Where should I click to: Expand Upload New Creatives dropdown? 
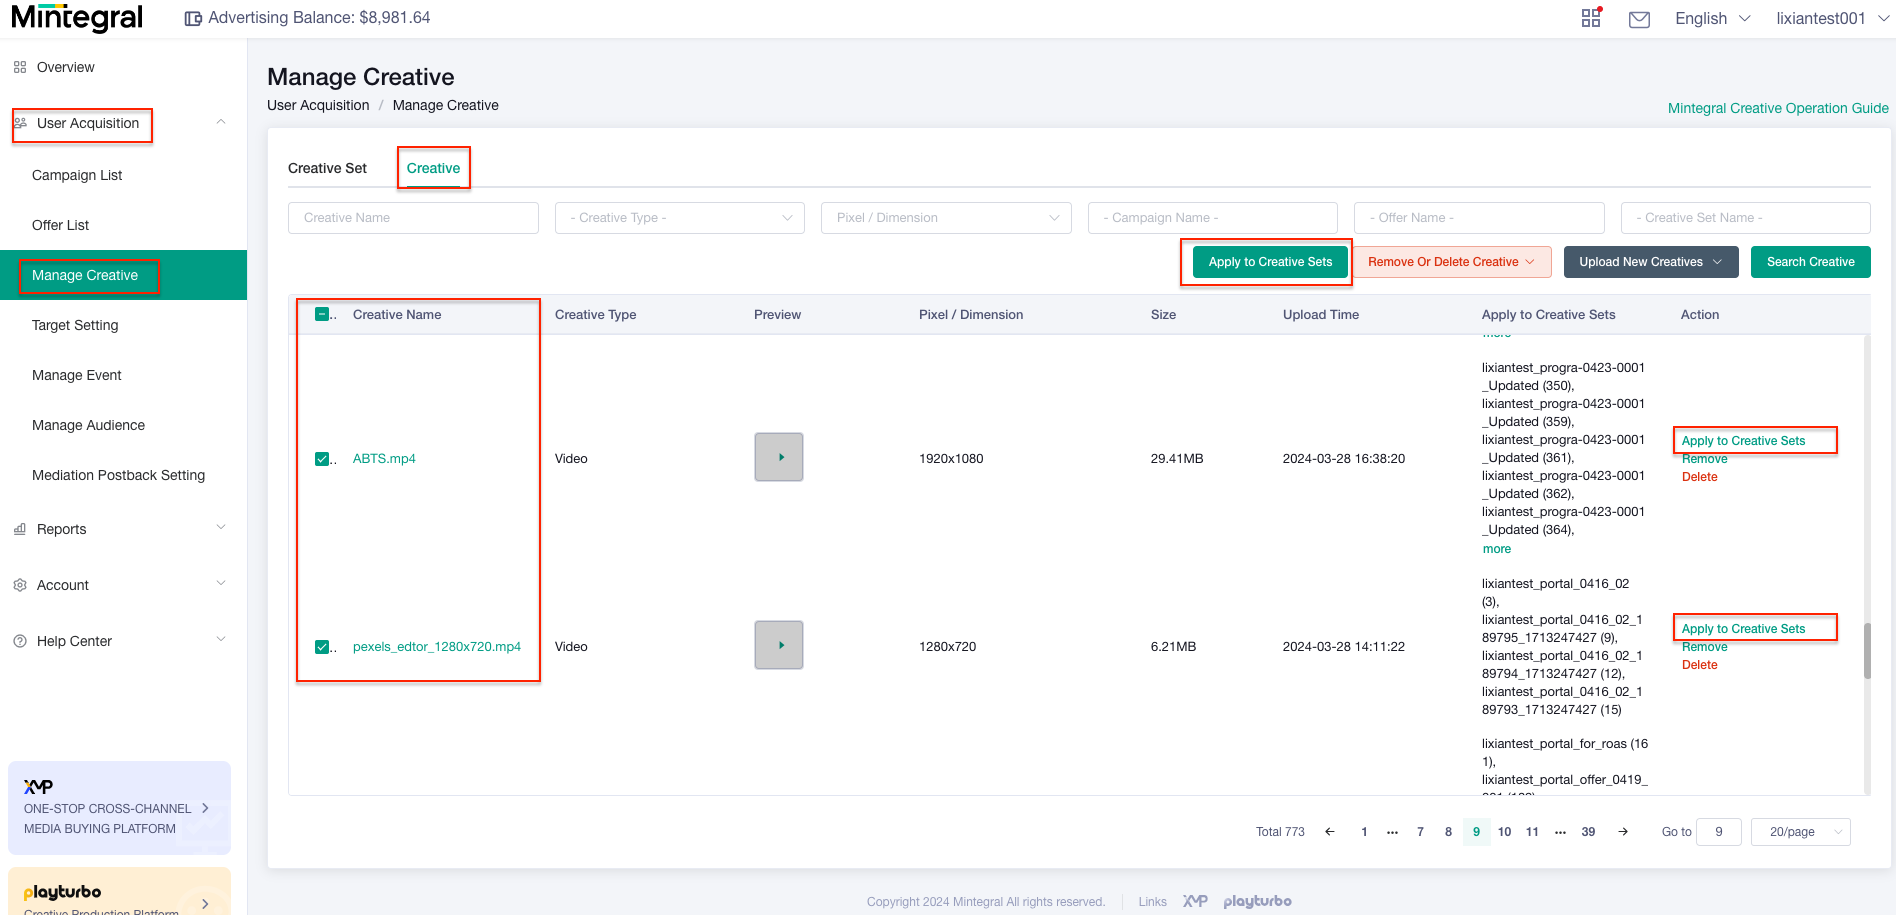click(1651, 262)
